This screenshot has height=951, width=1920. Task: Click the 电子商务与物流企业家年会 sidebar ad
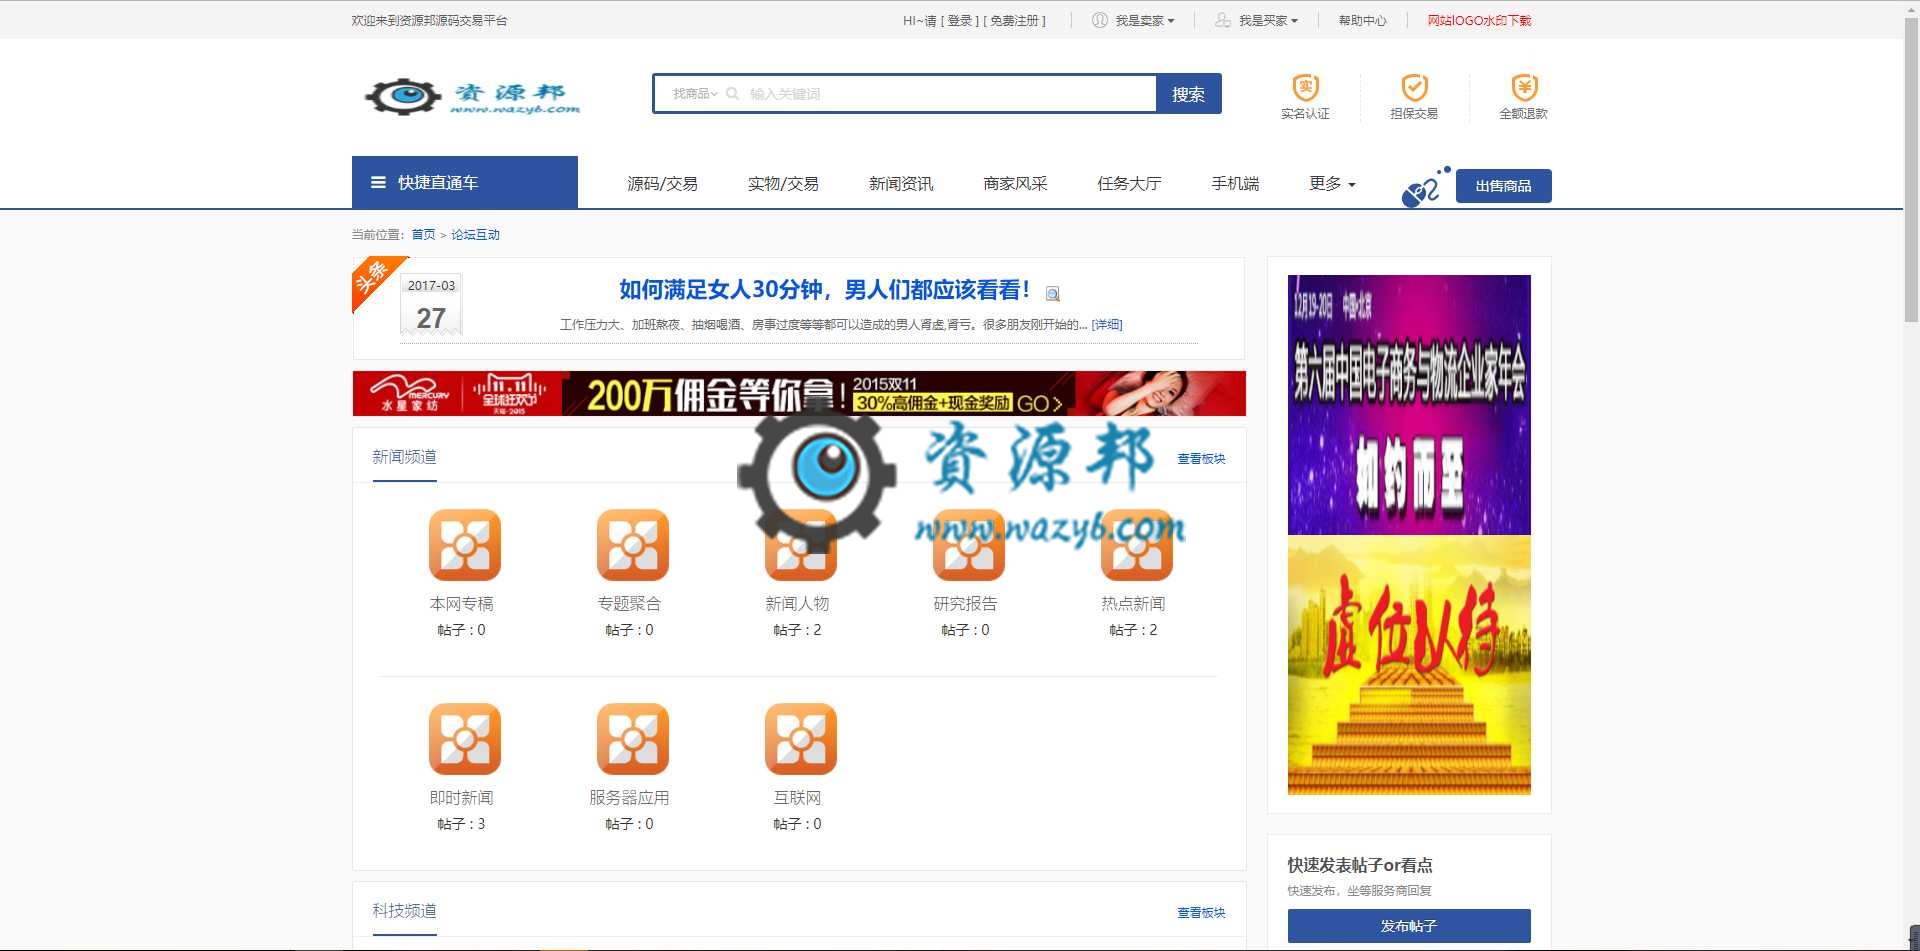(x=1409, y=404)
